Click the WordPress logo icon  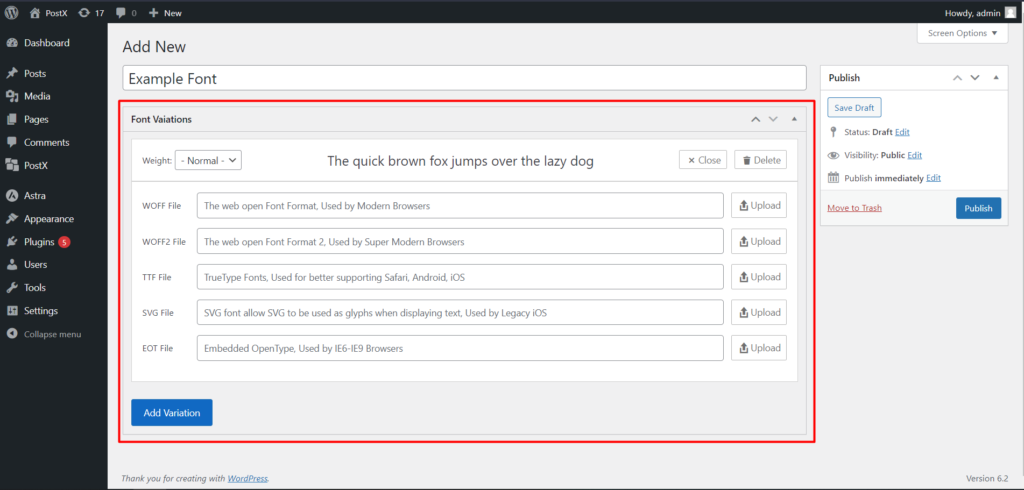(x=12, y=12)
